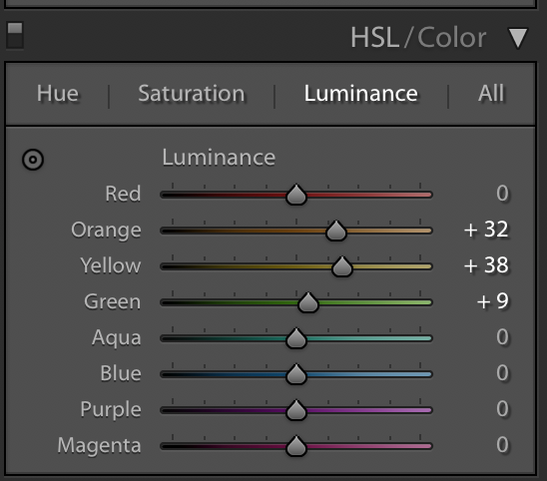Switch panel to Color mode
Image resolution: width=547 pixels, height=481 pixels.
(x=452, y=38)
